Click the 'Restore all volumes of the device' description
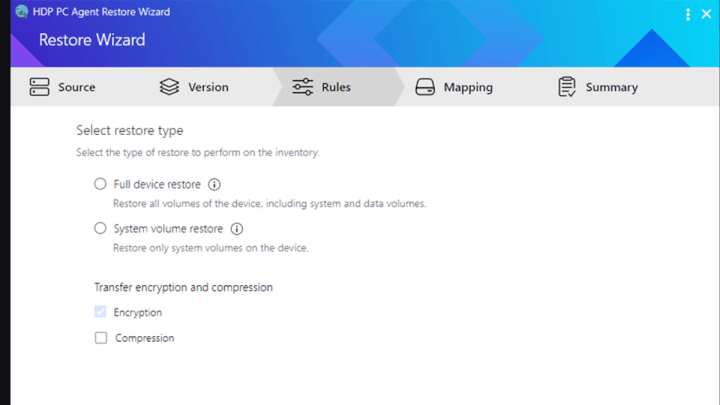Screen dimensions: 720x405 coord(270,203)
